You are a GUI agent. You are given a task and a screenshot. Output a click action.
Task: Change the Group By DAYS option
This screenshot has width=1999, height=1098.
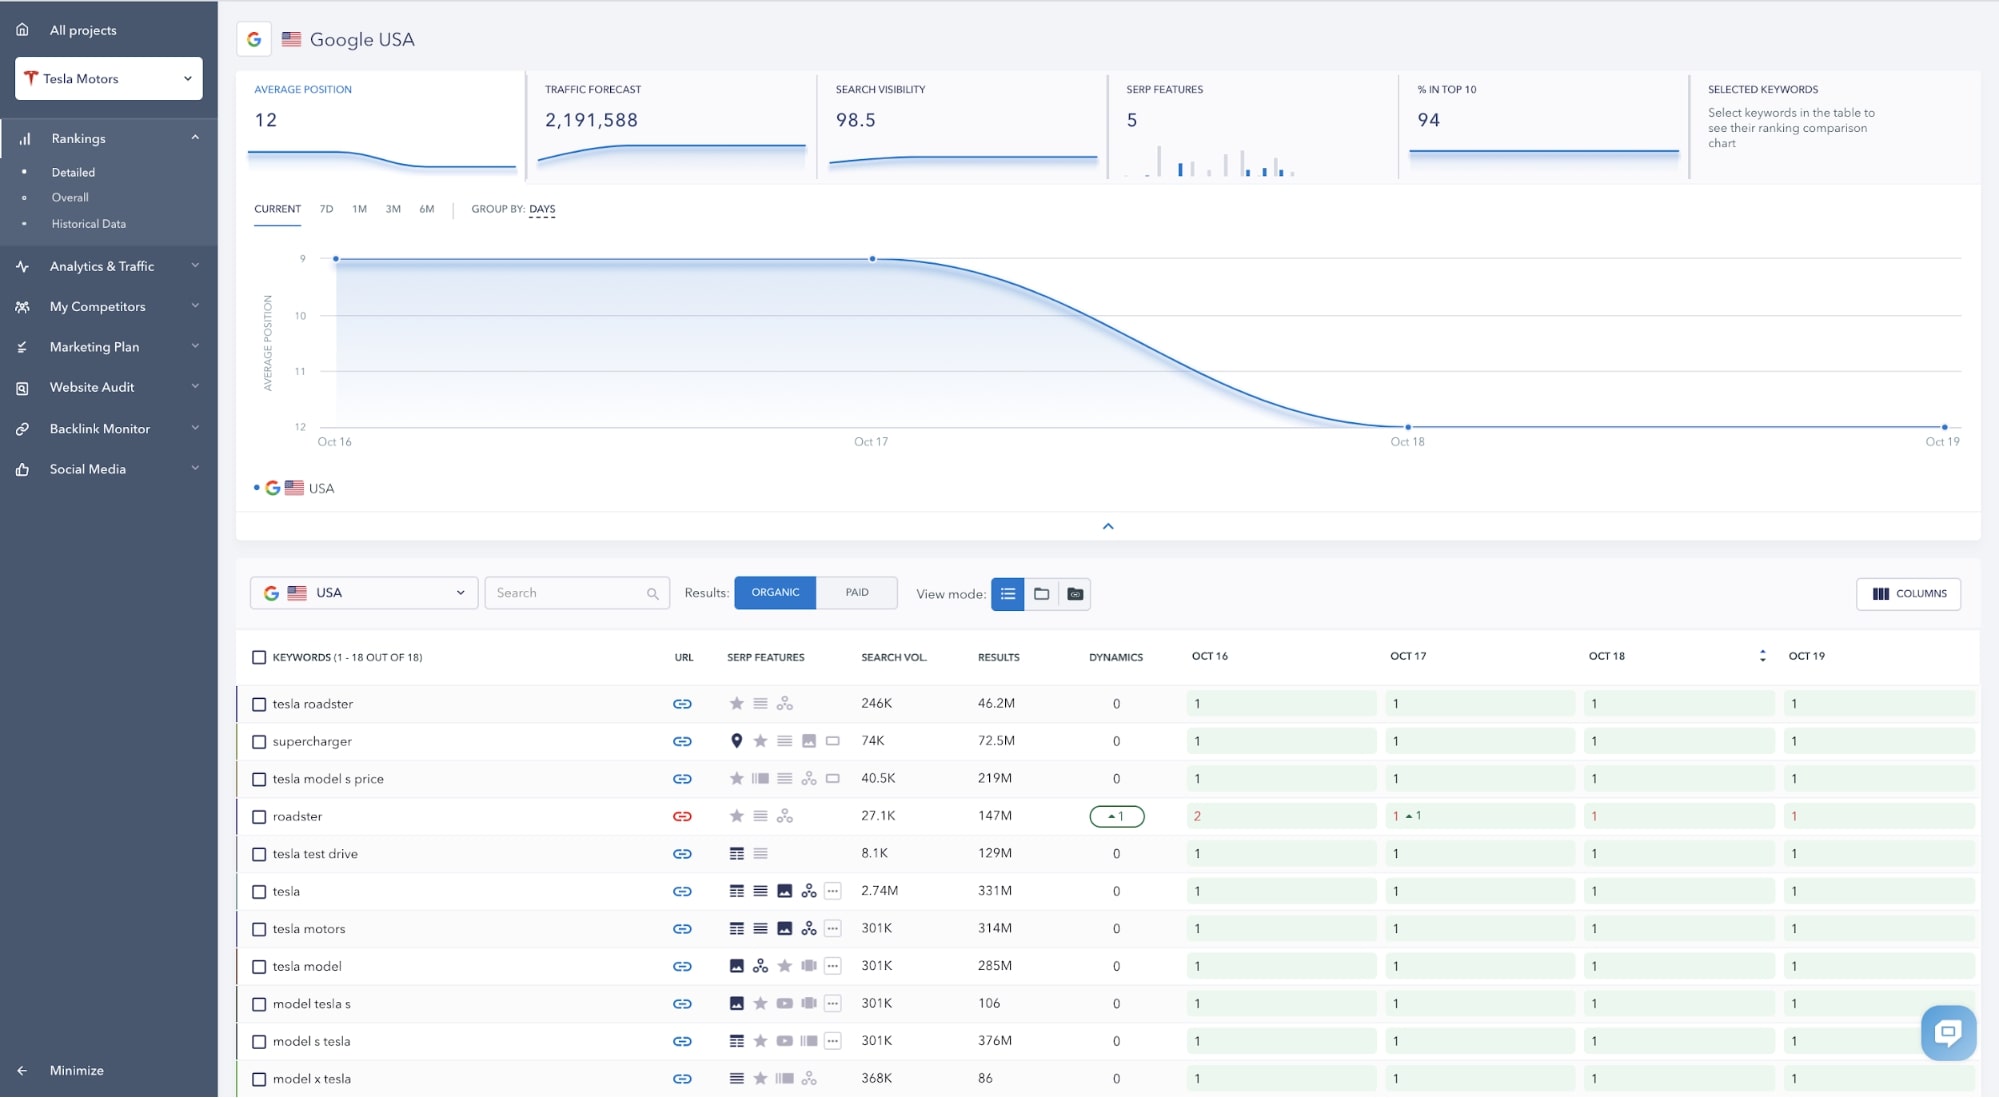coord(542,209)
